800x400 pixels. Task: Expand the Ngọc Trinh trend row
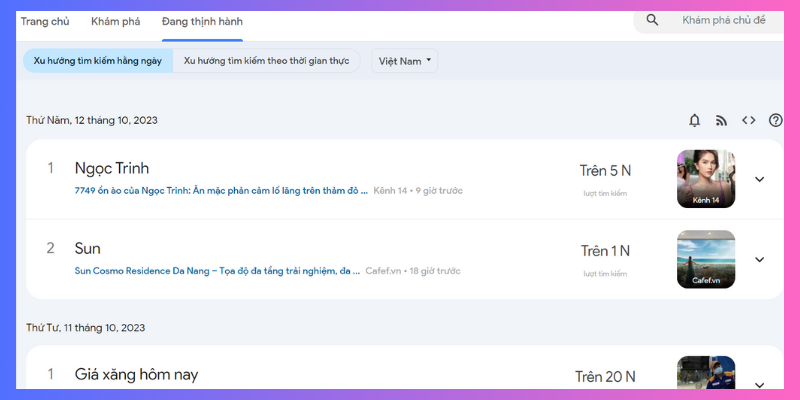(x=760, y=179)
